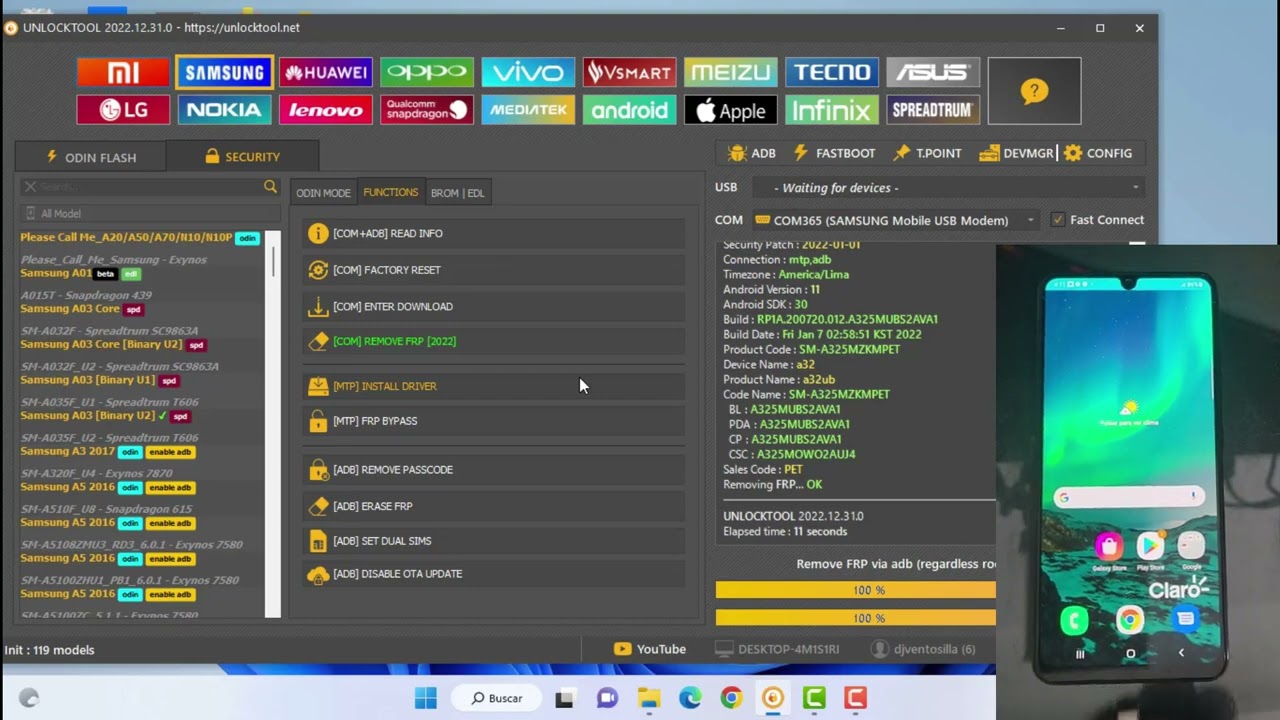Open the Vsmart brand tile
Viewport: 1280px width, 720px height.
click(629, 72)
